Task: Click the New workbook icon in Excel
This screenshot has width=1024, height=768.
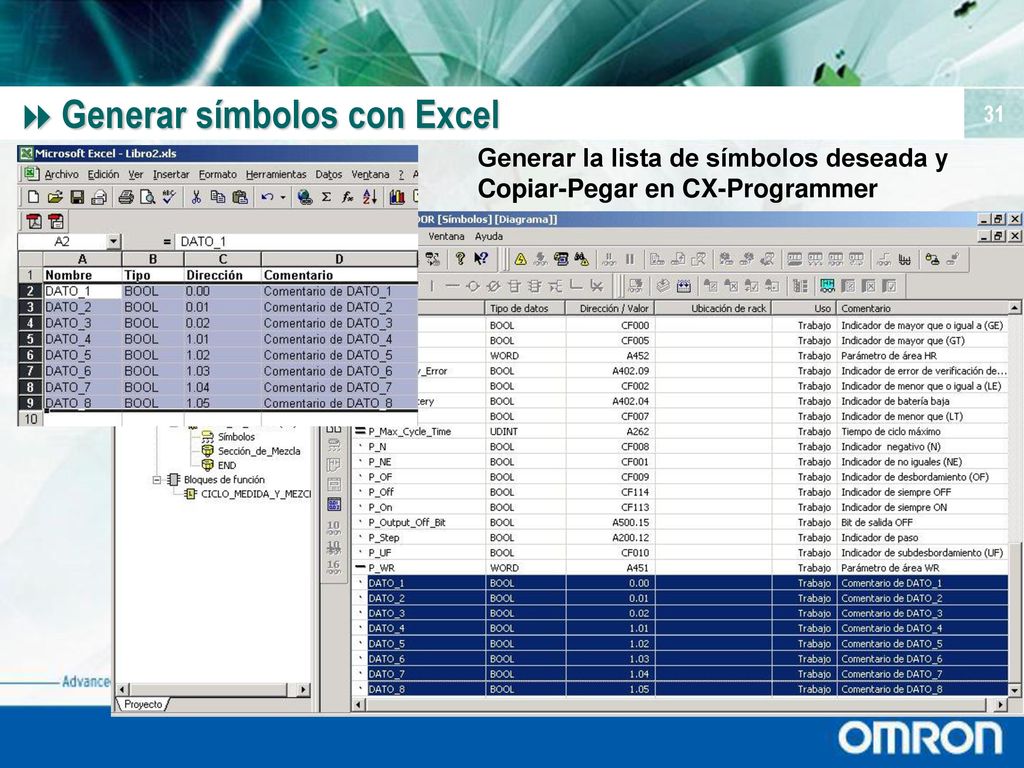Action: (x=34, y=197)
